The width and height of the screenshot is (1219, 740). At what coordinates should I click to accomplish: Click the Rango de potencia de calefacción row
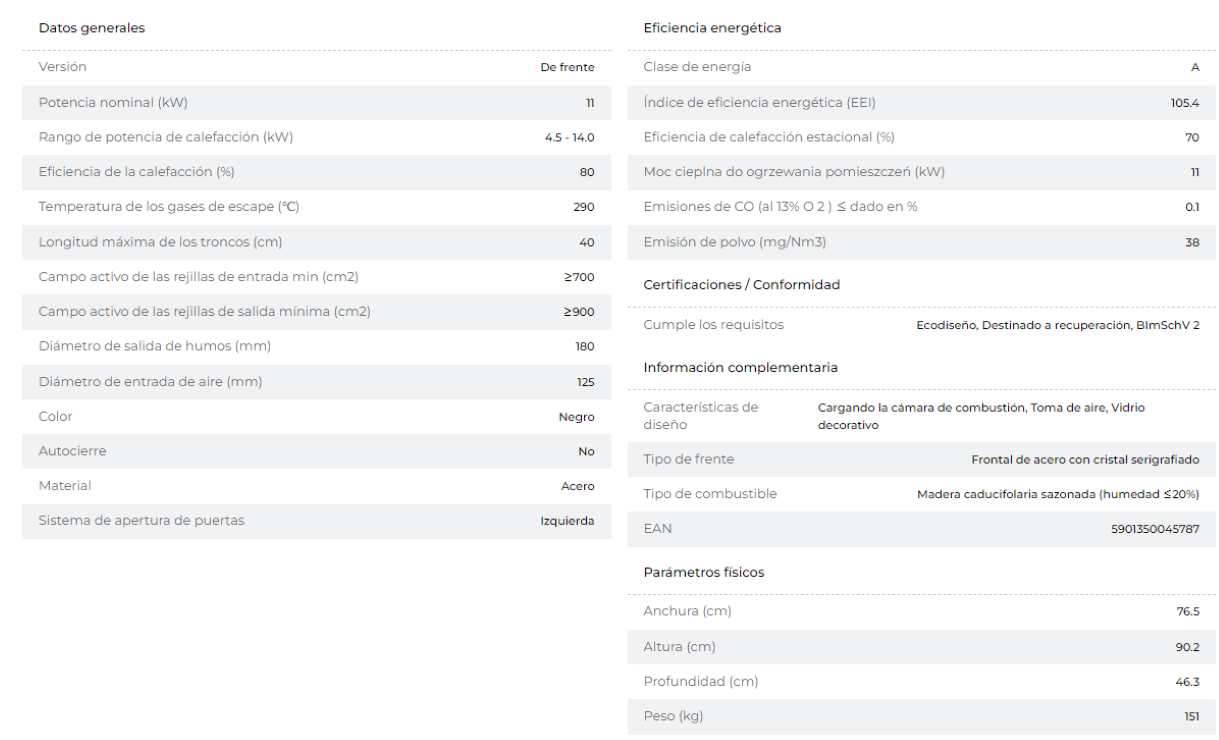[317, 137]
